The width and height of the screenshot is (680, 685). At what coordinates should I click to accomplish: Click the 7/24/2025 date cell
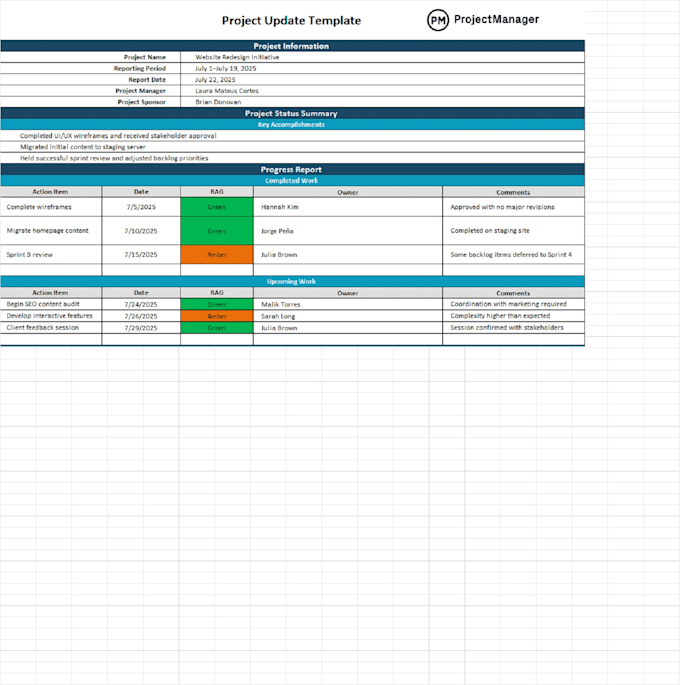coord(141,304)
